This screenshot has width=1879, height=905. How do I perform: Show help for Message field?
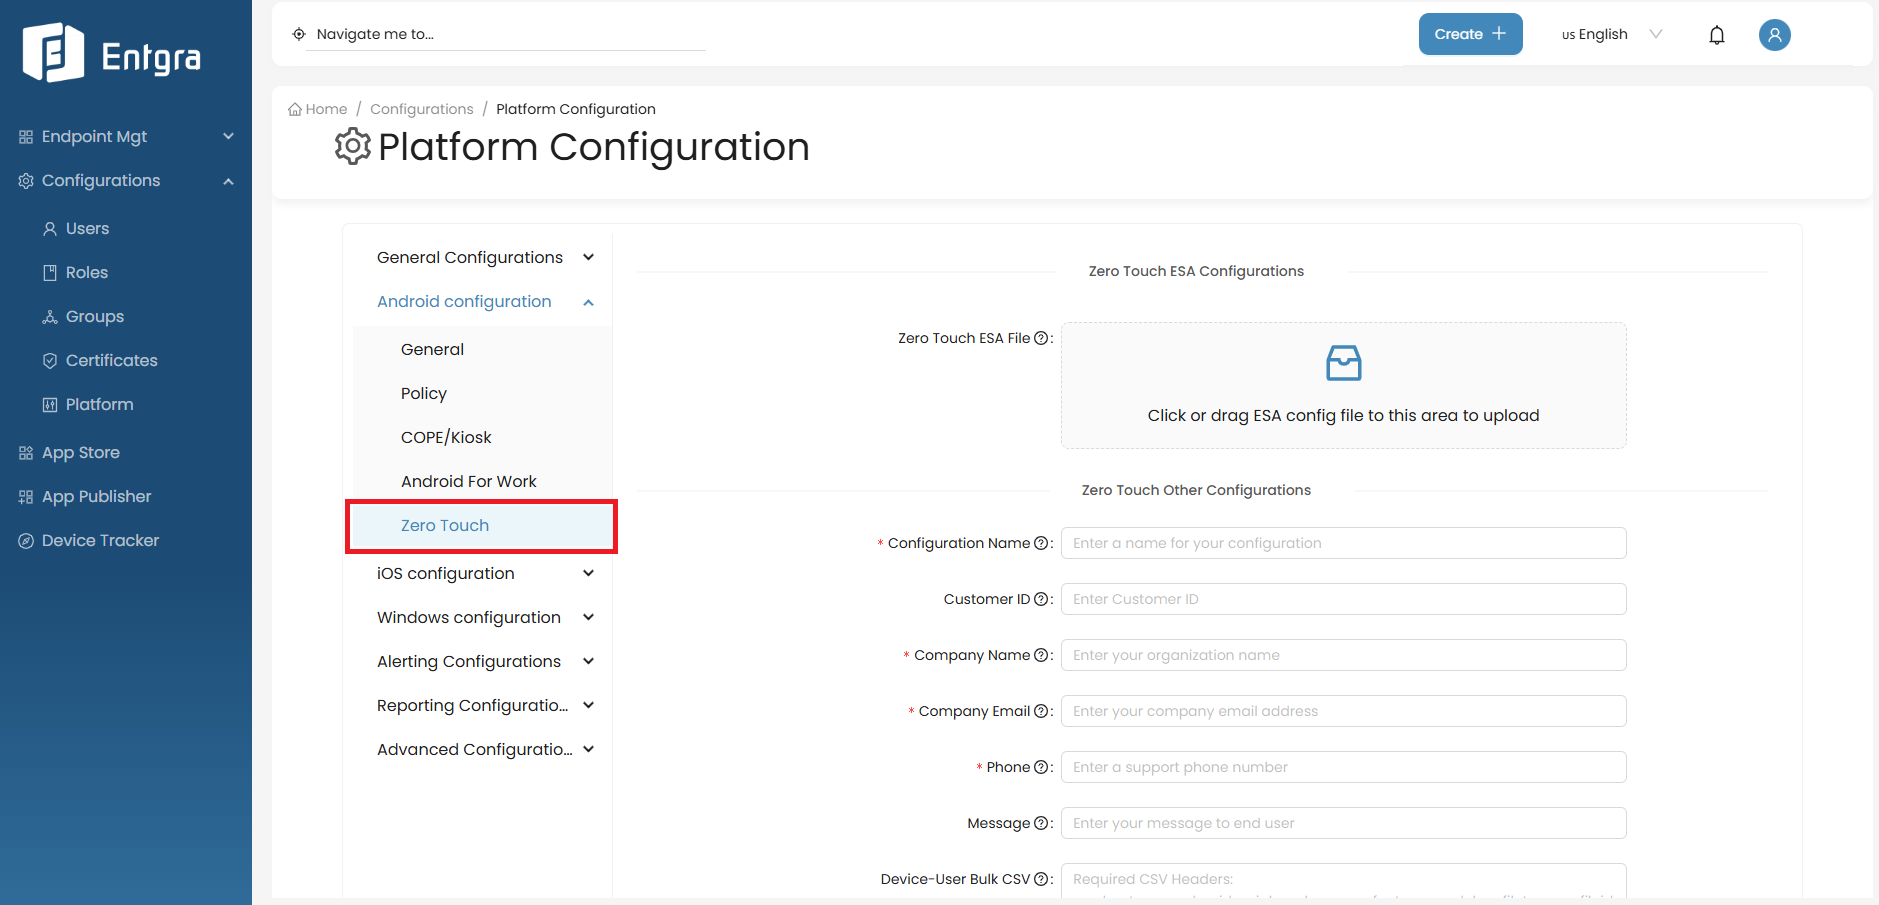point(1041,823)
